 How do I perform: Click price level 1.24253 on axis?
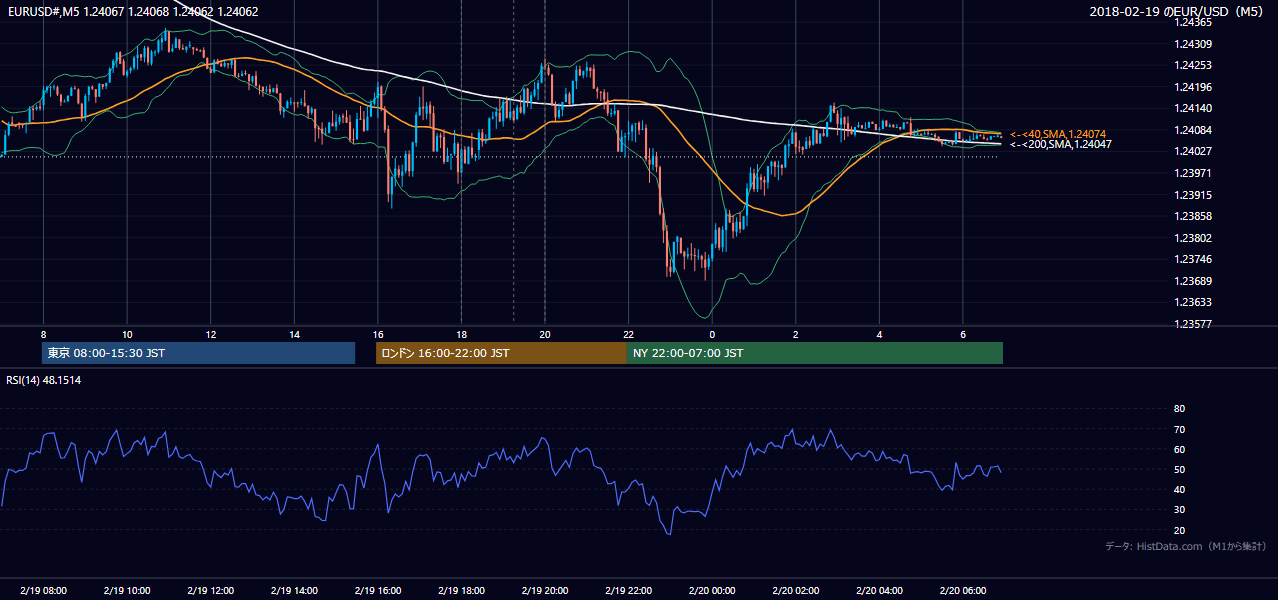tap(1192, 65)
